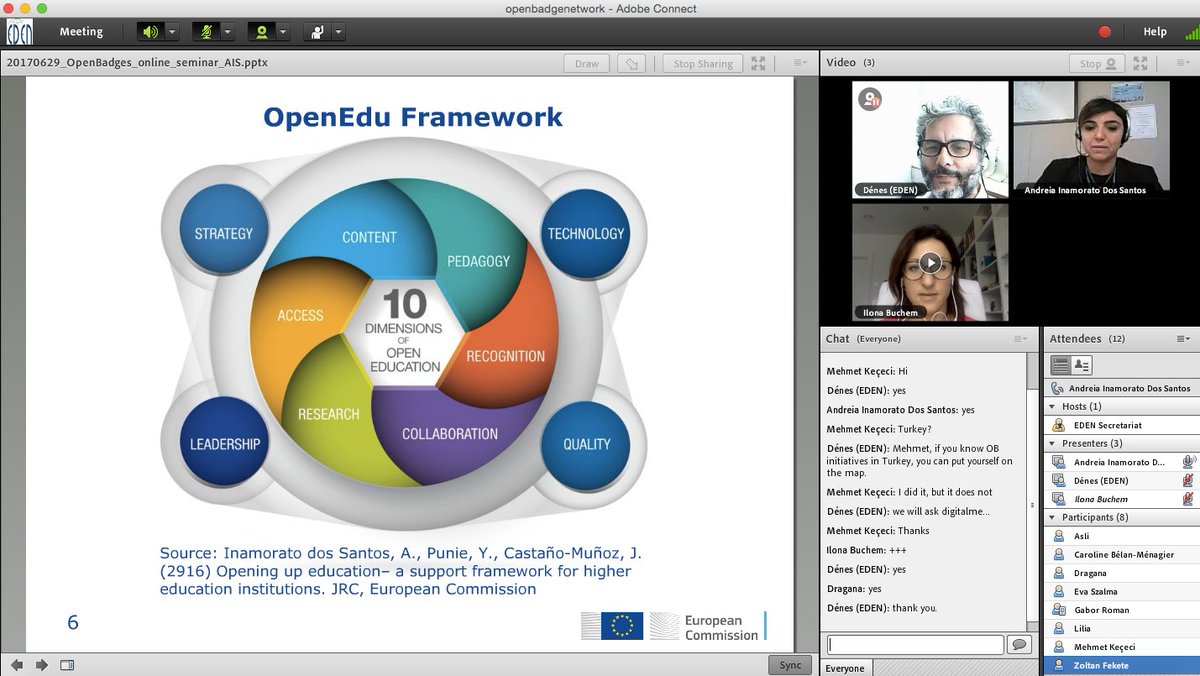Screen dimensions: 1200x676
Task: Select the draw annotation pencil icon
Action: (x=631, y=62)
